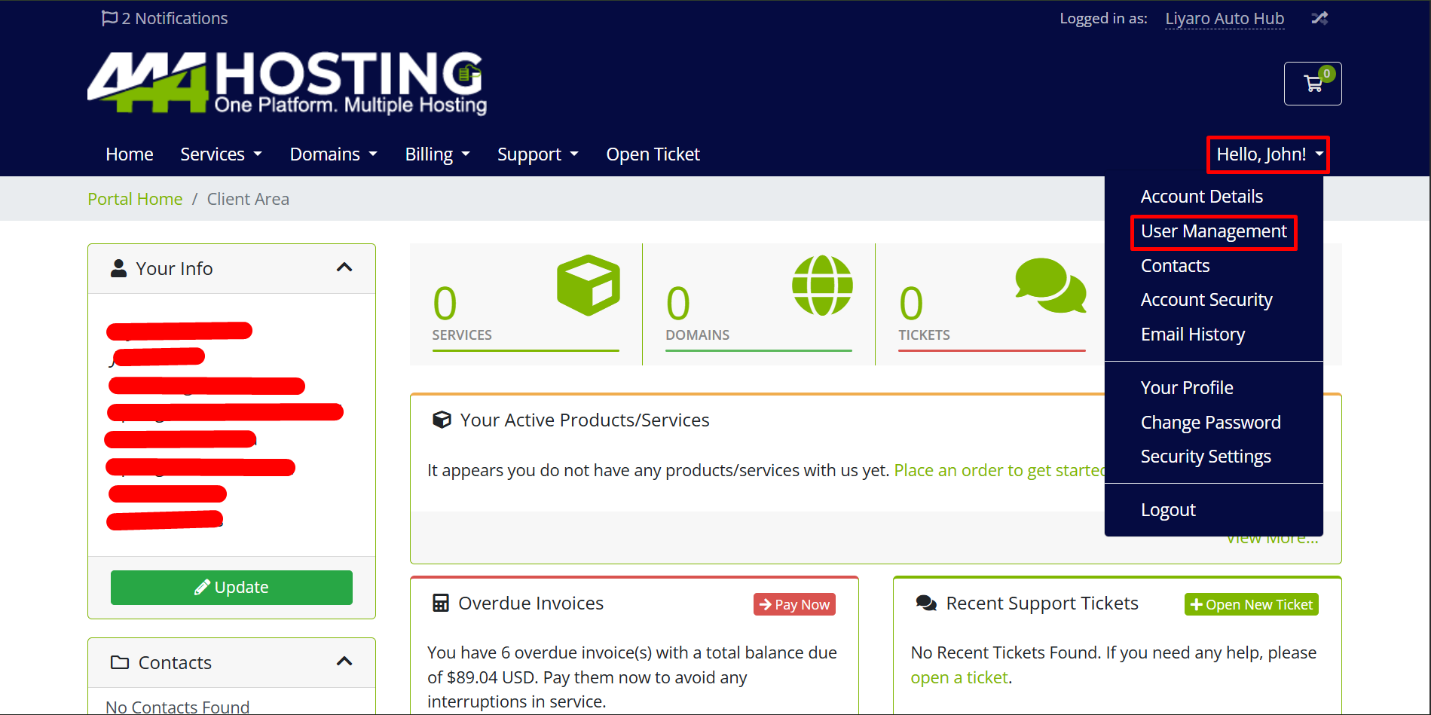Screen dimensions: 1431x715
Task: Select User Management from account menu
Action: pyautogui.click(x=1213, y=231)
